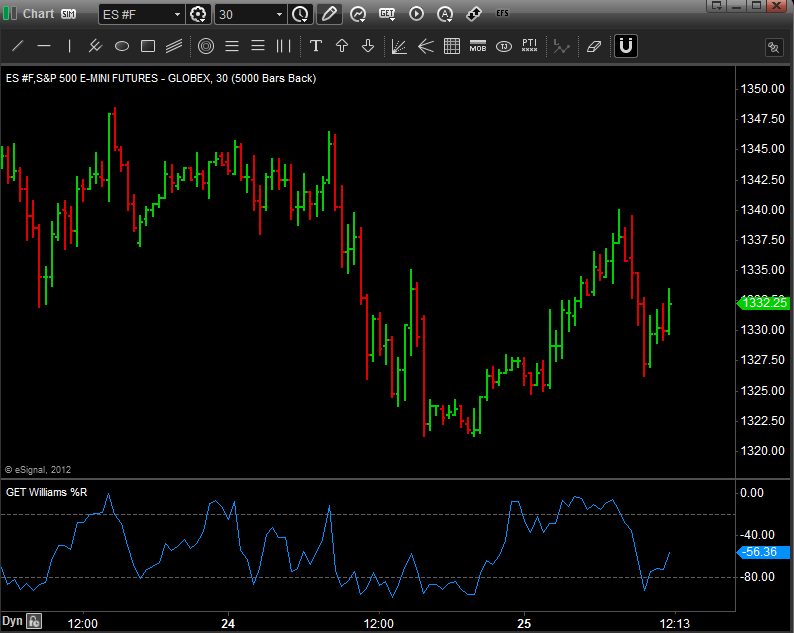Image resolution: width=794 pixels, height=633 pixels.
Task: Select the Gann angles tool
Action: tap(399, 47)
